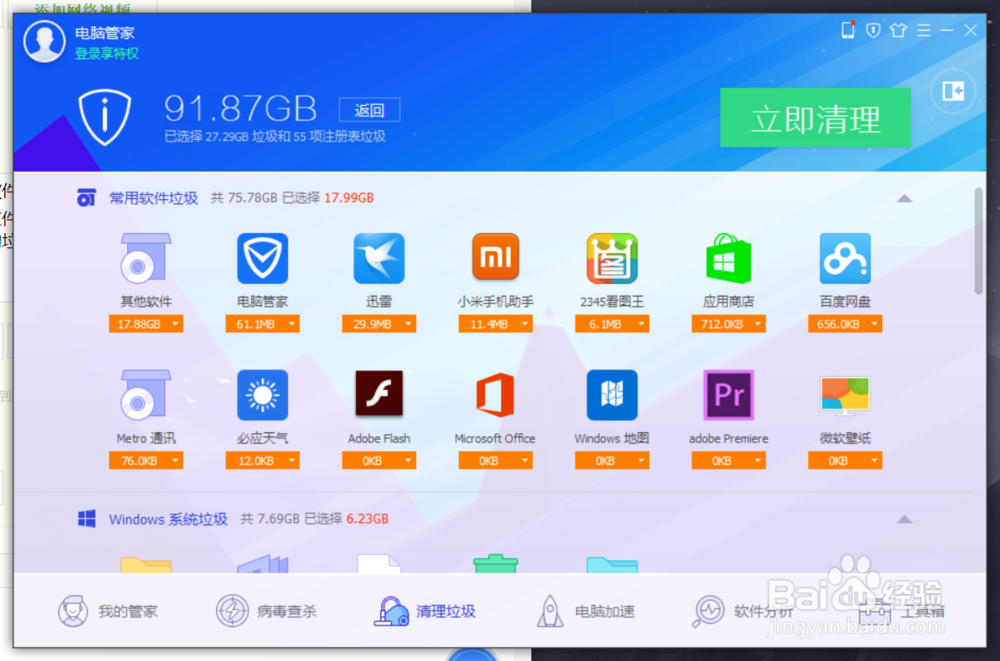Open the main menu hamburger icon
Image resolution: width=1000 pixels, height=661 pixels.
[x=923, y=30]
